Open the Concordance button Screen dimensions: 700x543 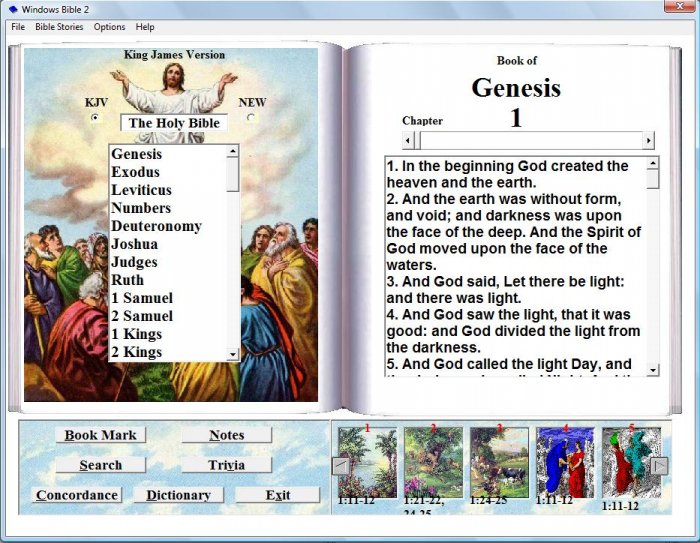coord(77,495)
